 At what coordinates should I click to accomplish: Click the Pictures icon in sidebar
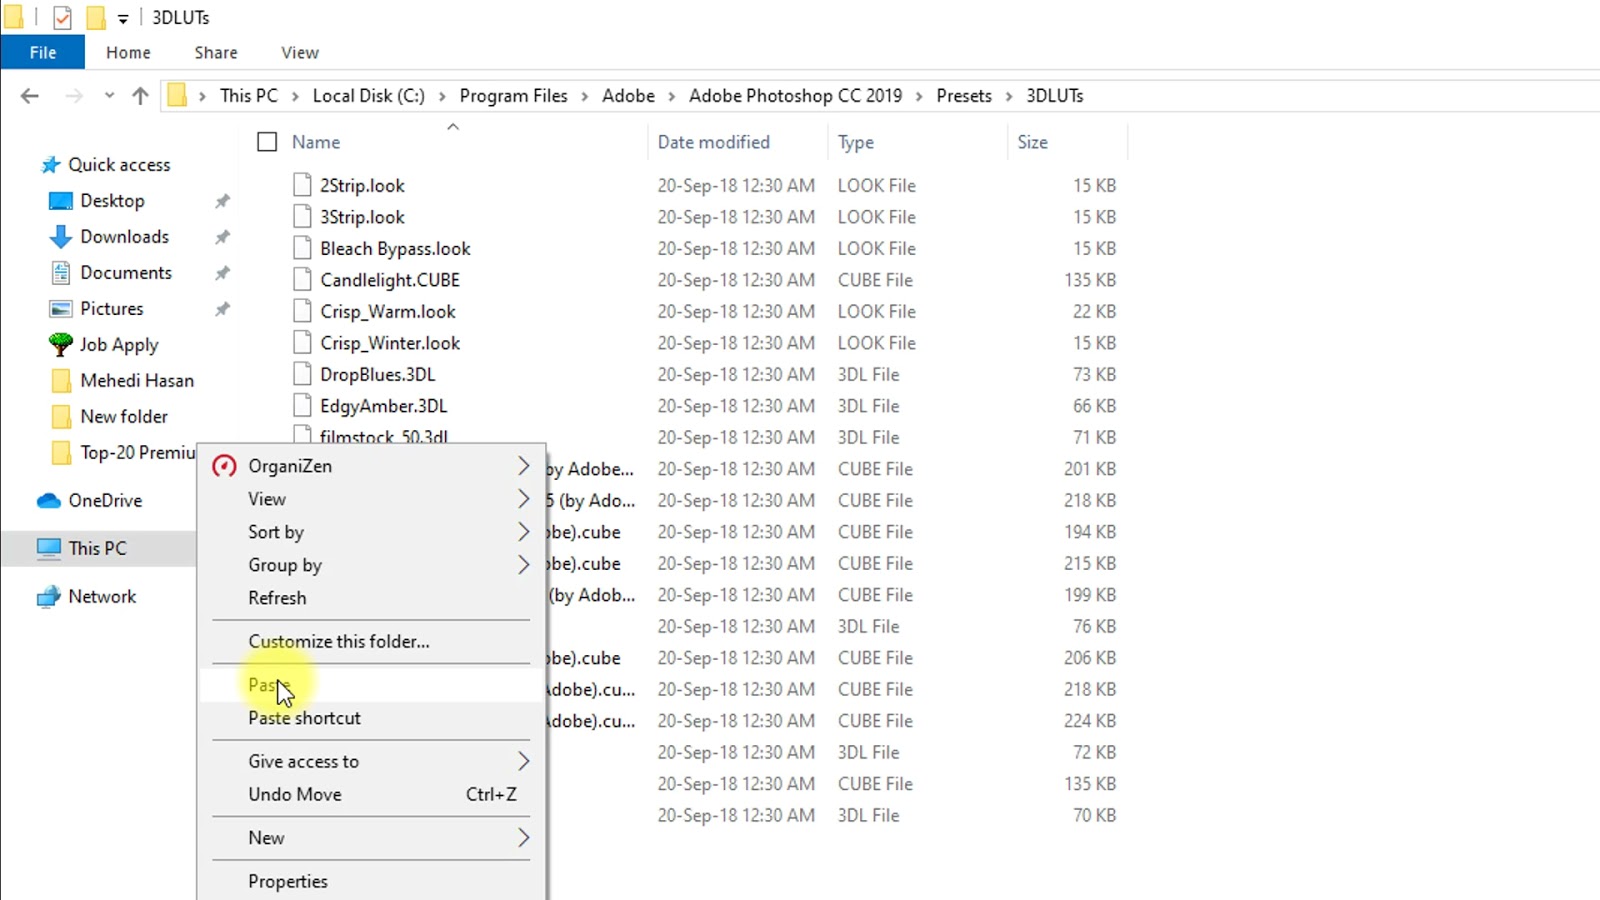[x=61, y=309]
